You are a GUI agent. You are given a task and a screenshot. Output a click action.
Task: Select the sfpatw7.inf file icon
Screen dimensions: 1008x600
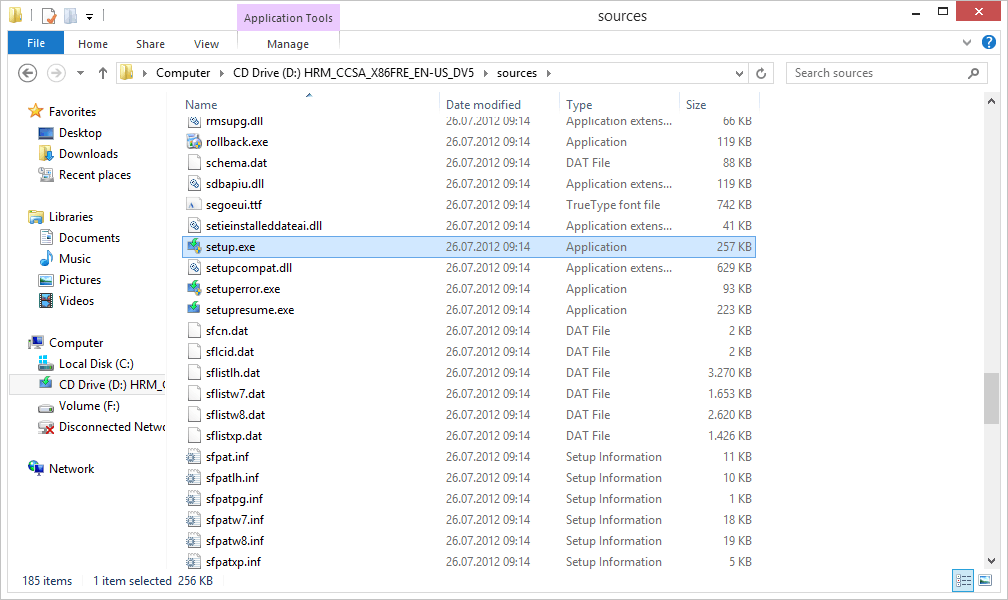[x=194, y=520]
